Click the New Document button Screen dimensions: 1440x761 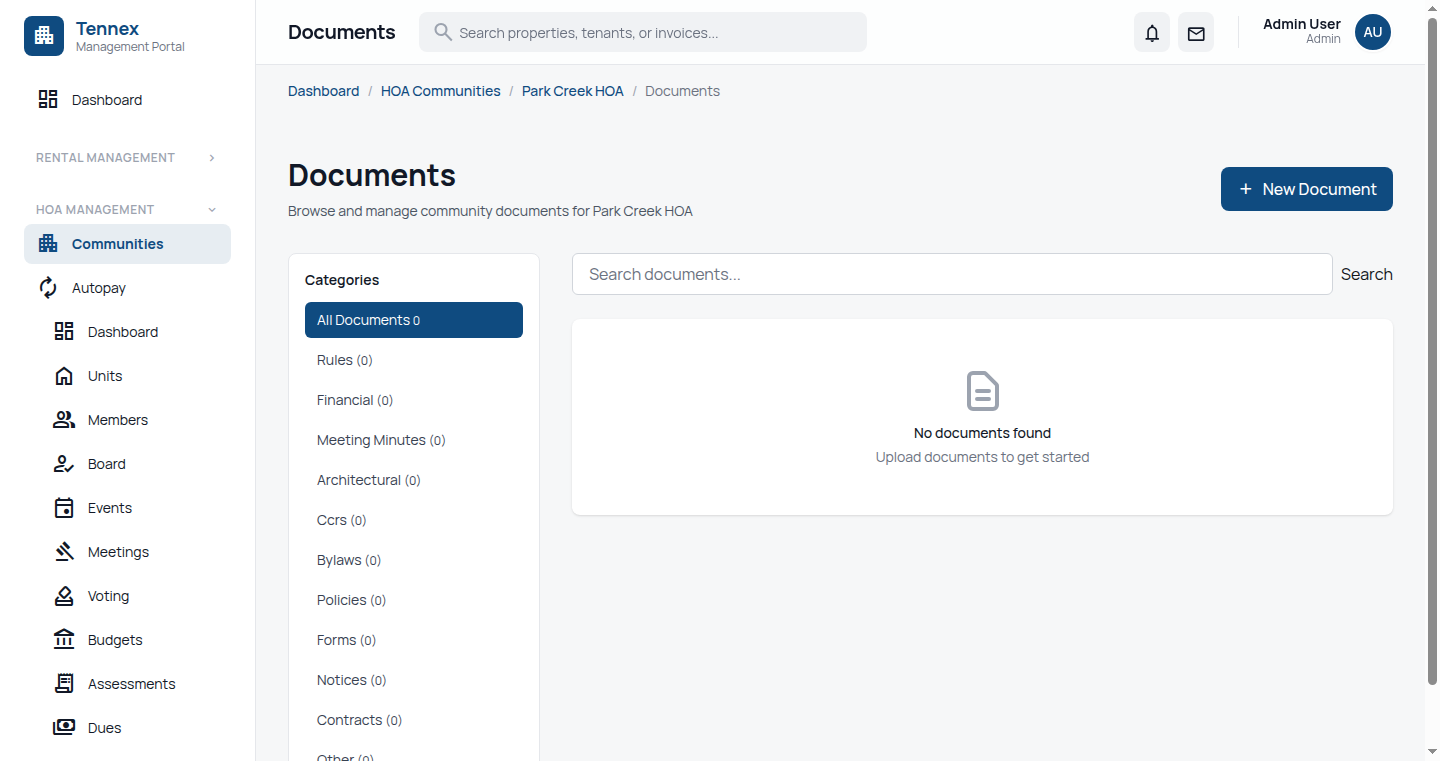[x=1306, y=189]
